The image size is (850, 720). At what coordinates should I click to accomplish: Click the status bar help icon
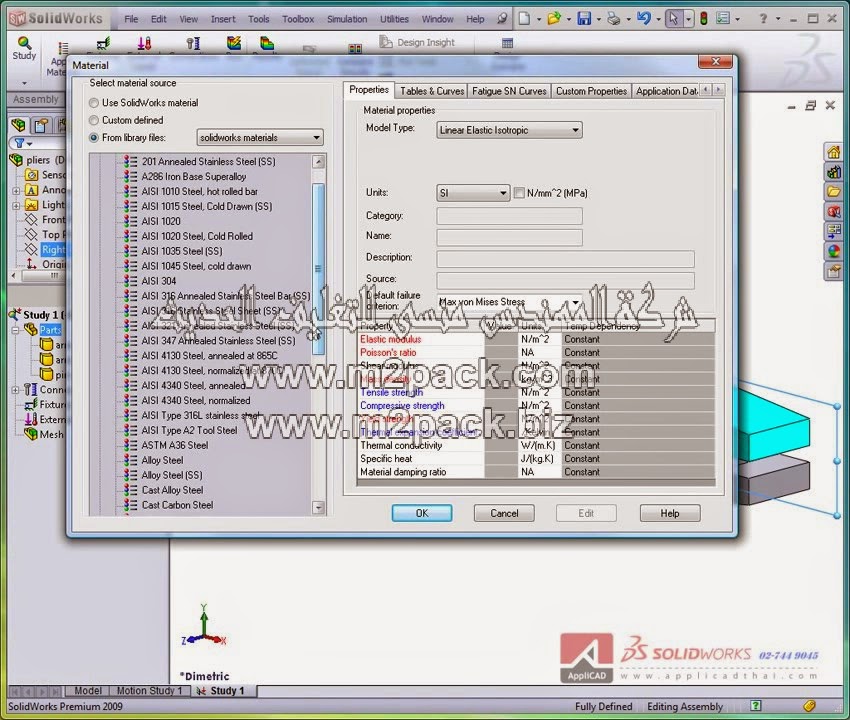point(756,706)
